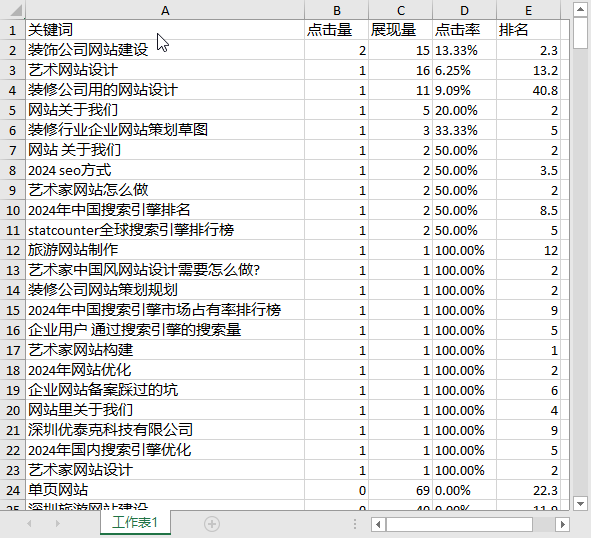Image resolution: width=591 pixels, height=538 pixels.
Task: Select column A header
Action: [165, 10]
